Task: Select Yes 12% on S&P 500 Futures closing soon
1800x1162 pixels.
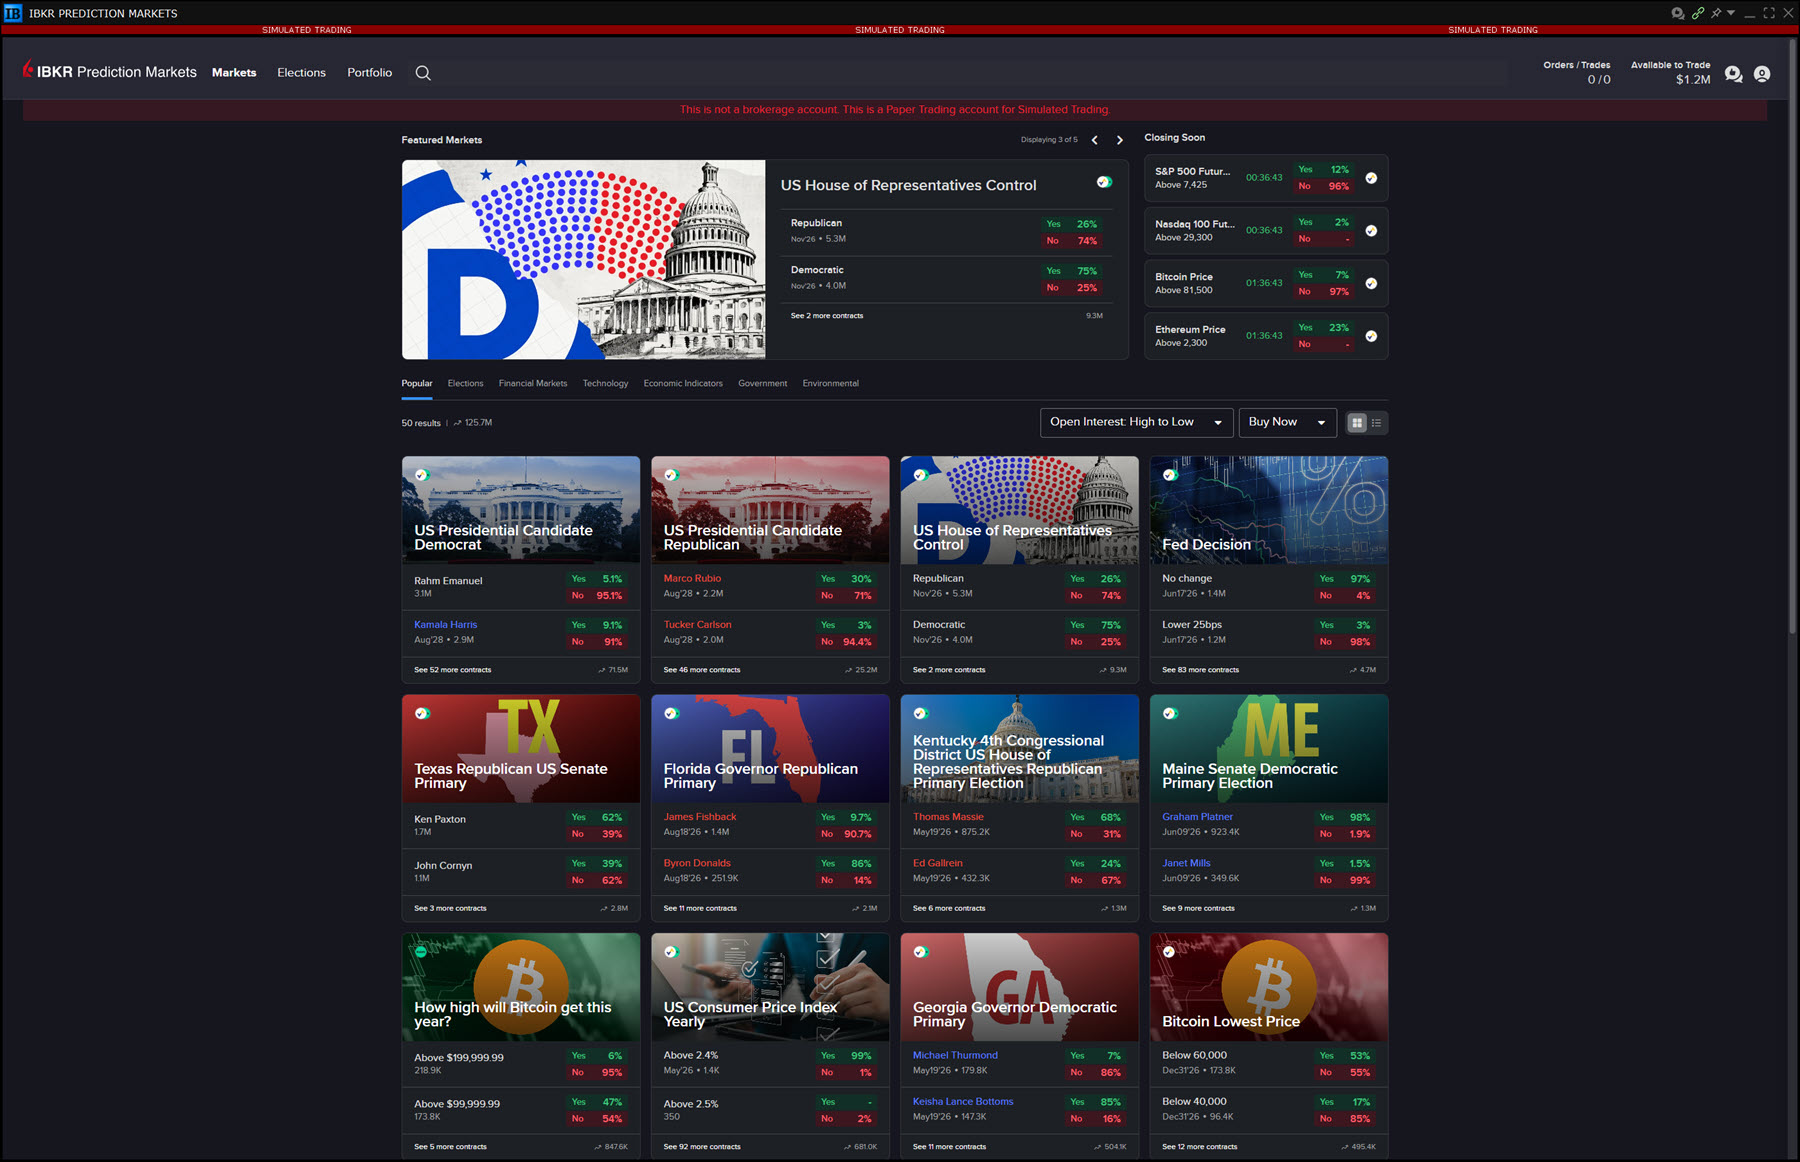Action: (1324, 170)
